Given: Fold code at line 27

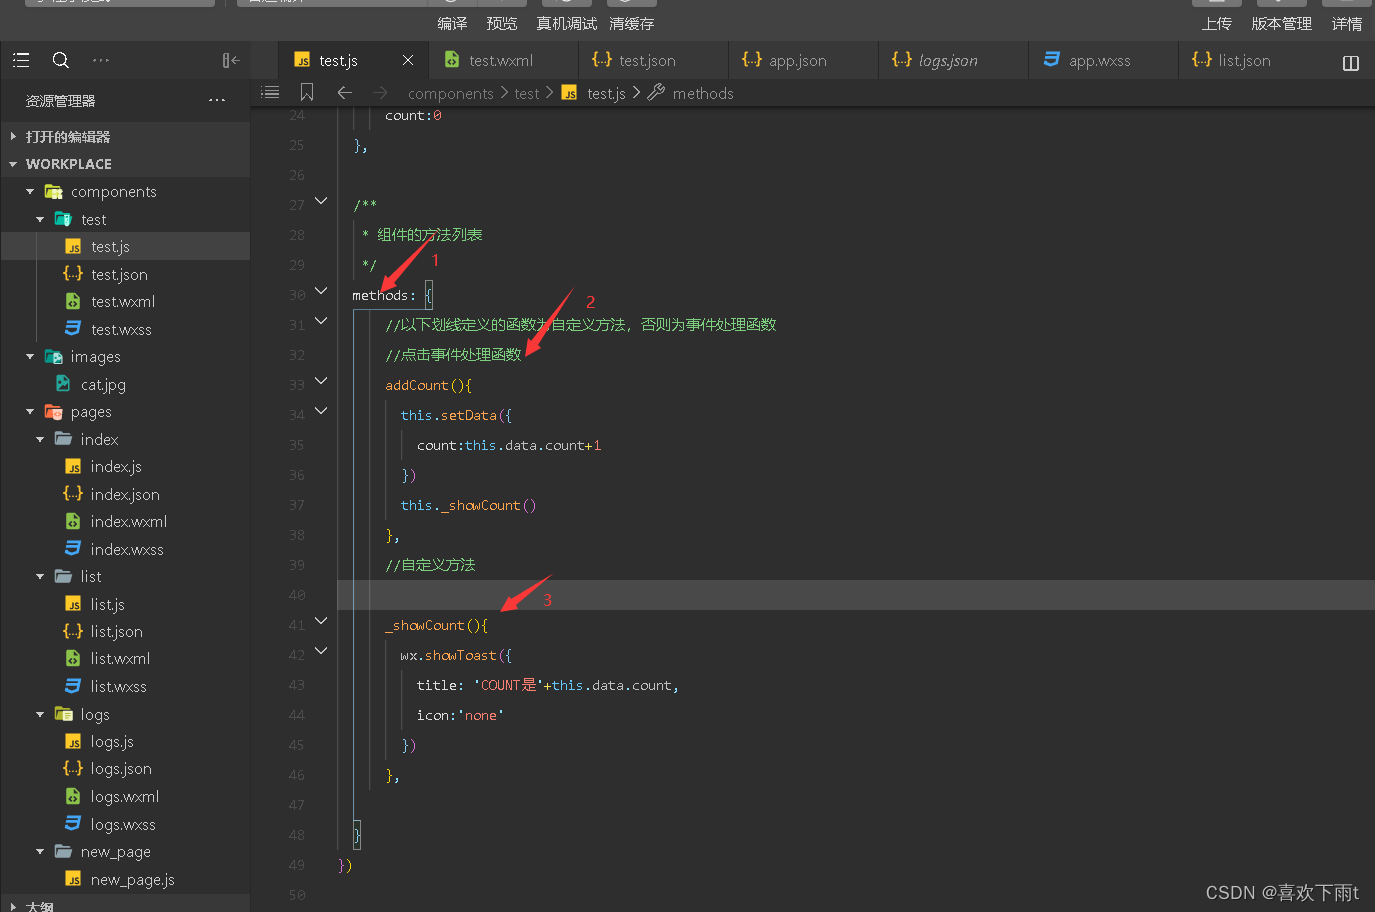Looking at the screenshot, I should point(321,201).
